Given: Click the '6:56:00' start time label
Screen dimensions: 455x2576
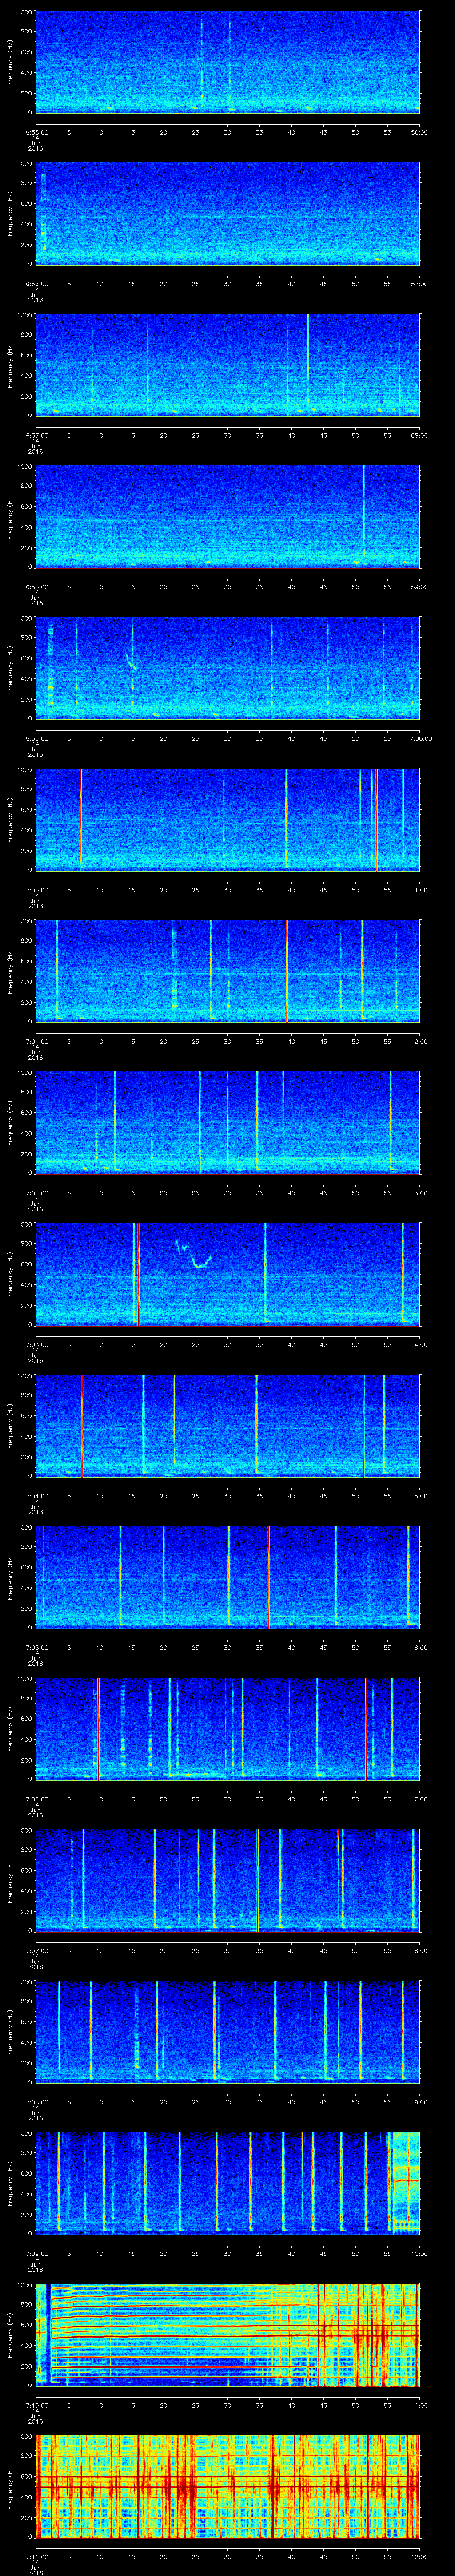Looking at the screenshot, I should click(36, 284).
